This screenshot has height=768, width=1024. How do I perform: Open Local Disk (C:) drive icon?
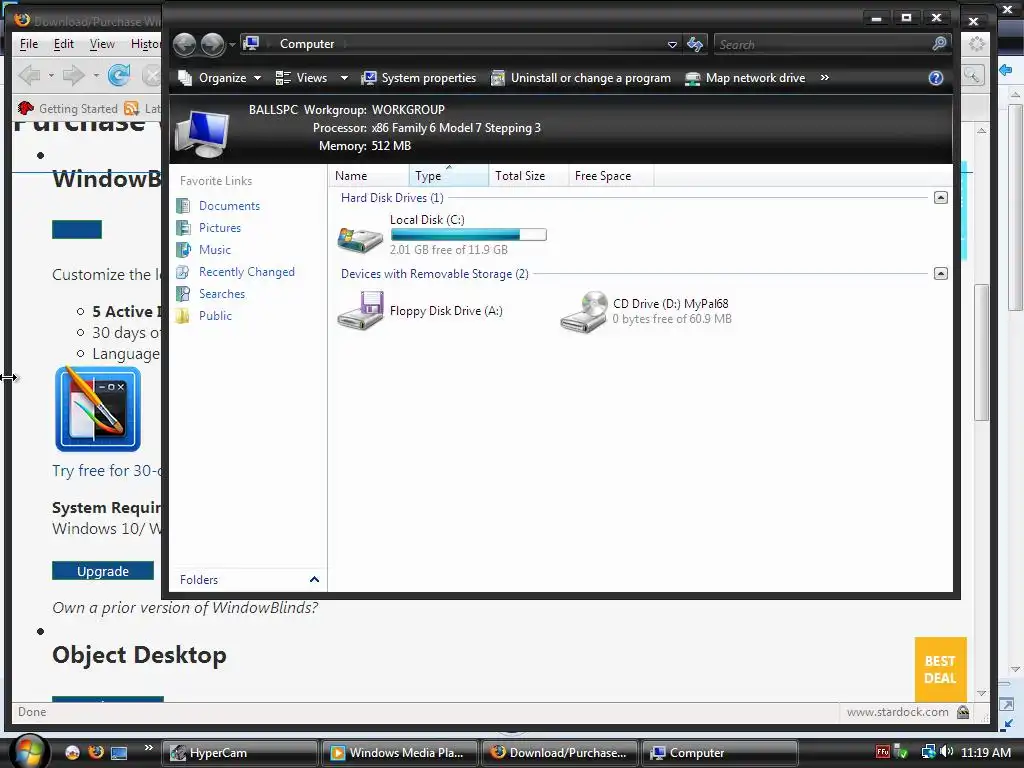coord(360,239)
